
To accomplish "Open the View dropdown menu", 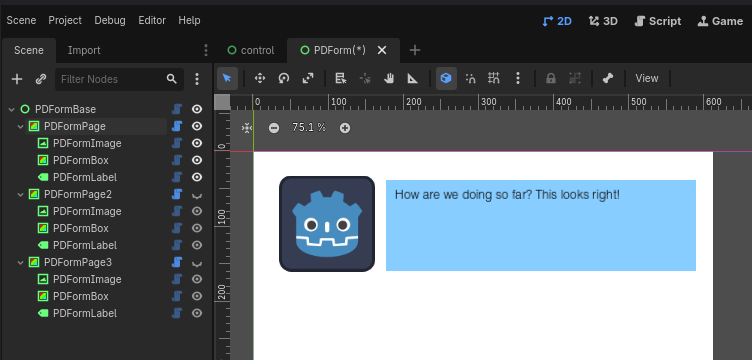I will pos(647,78).
